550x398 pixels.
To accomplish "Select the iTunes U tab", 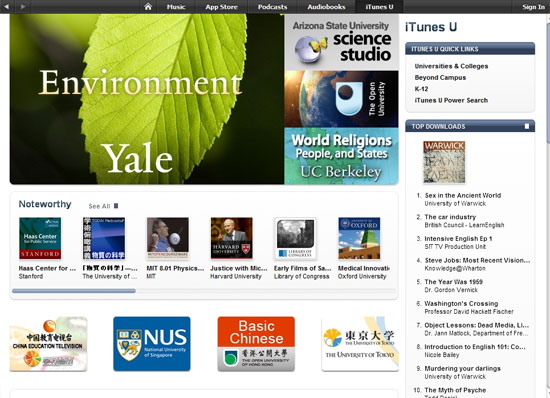I will pos(379,7).
